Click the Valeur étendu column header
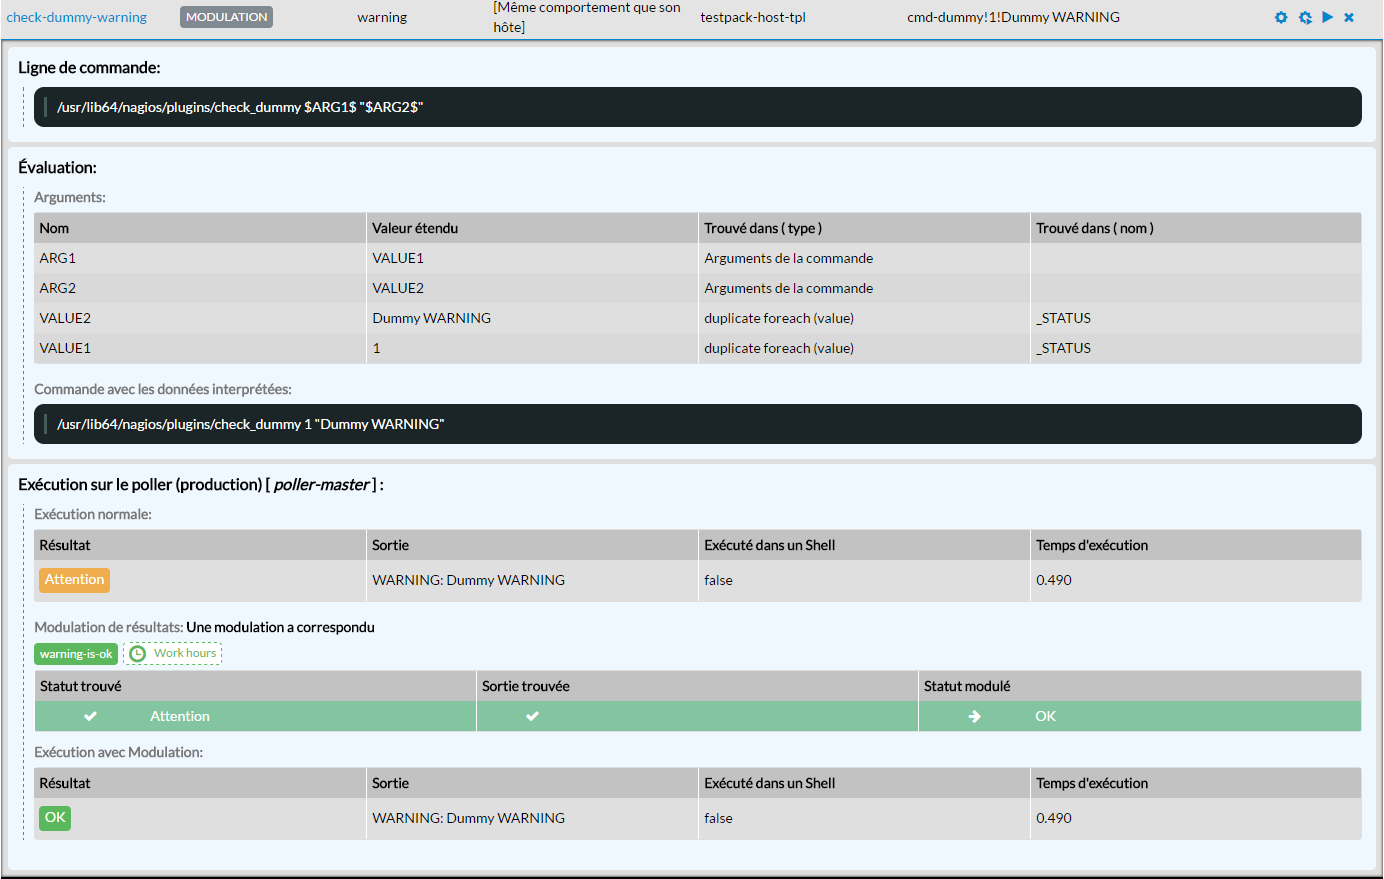Viewport: 1384px width, 879px height. pyautogui.click(x=415, y=228)
